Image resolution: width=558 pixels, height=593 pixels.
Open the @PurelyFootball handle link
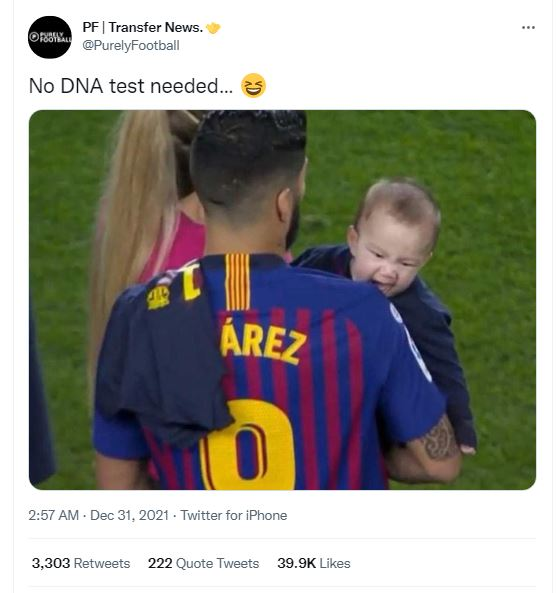point(131,45)
